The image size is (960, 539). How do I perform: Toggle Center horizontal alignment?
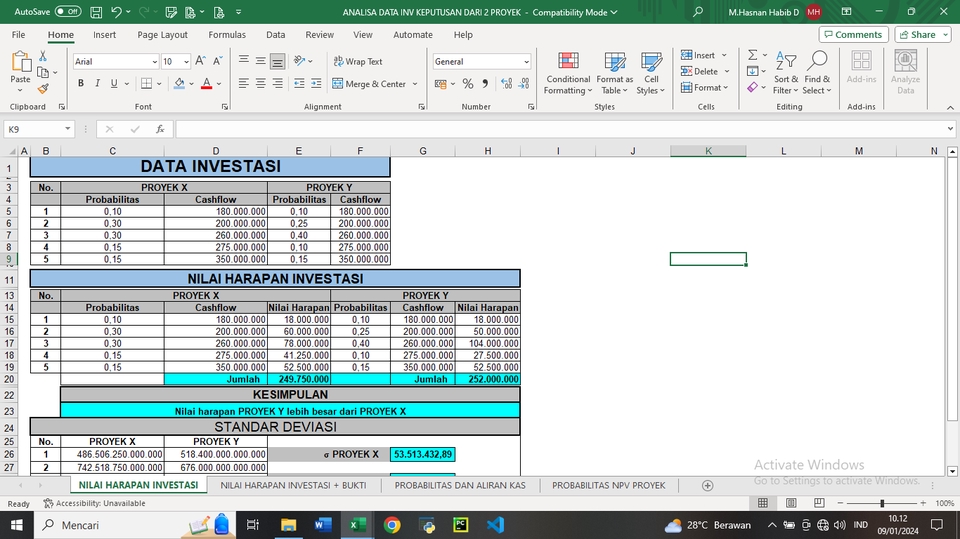click(x=260, y=83)
